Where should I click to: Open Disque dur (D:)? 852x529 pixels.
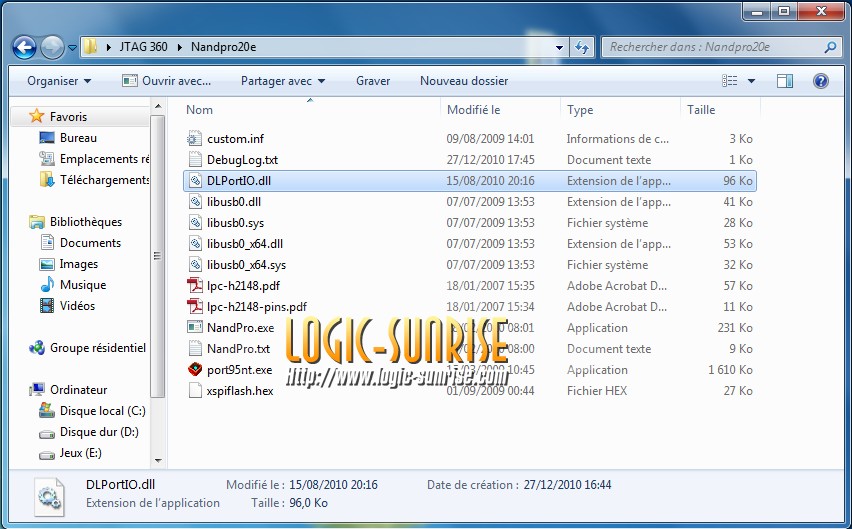pyautogui.click(x=89, y=432)
